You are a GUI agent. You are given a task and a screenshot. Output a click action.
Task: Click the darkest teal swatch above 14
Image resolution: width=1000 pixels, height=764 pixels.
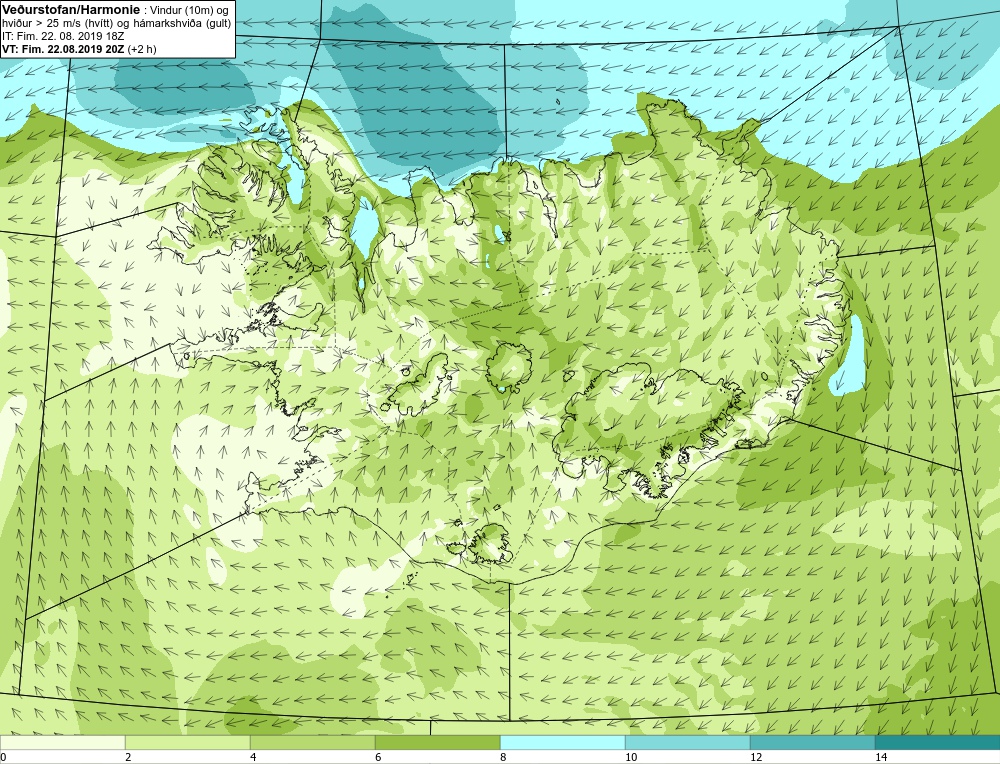tap(938, 742)
